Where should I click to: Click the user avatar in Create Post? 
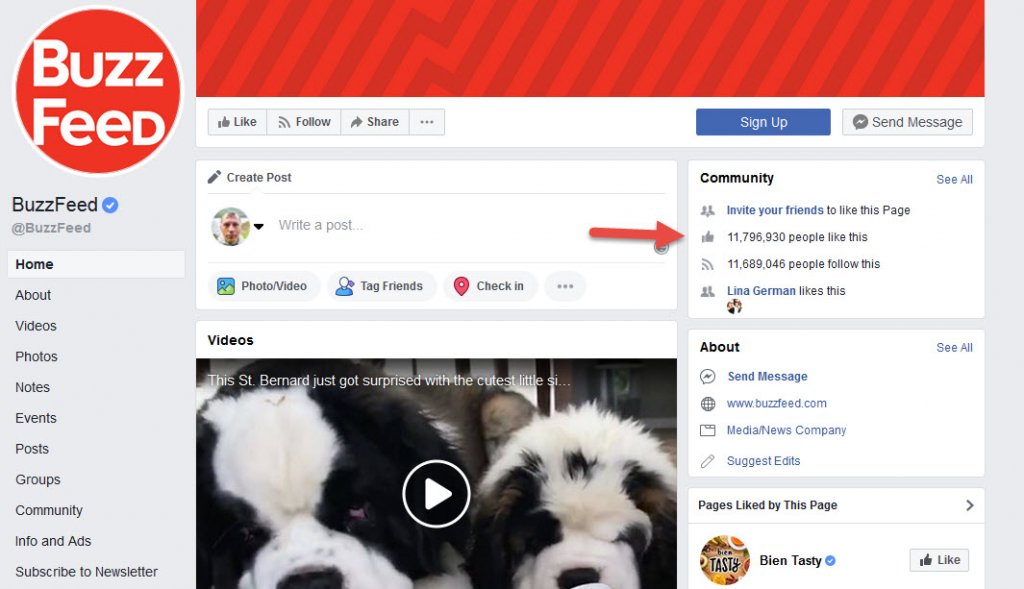pos(231,227)
